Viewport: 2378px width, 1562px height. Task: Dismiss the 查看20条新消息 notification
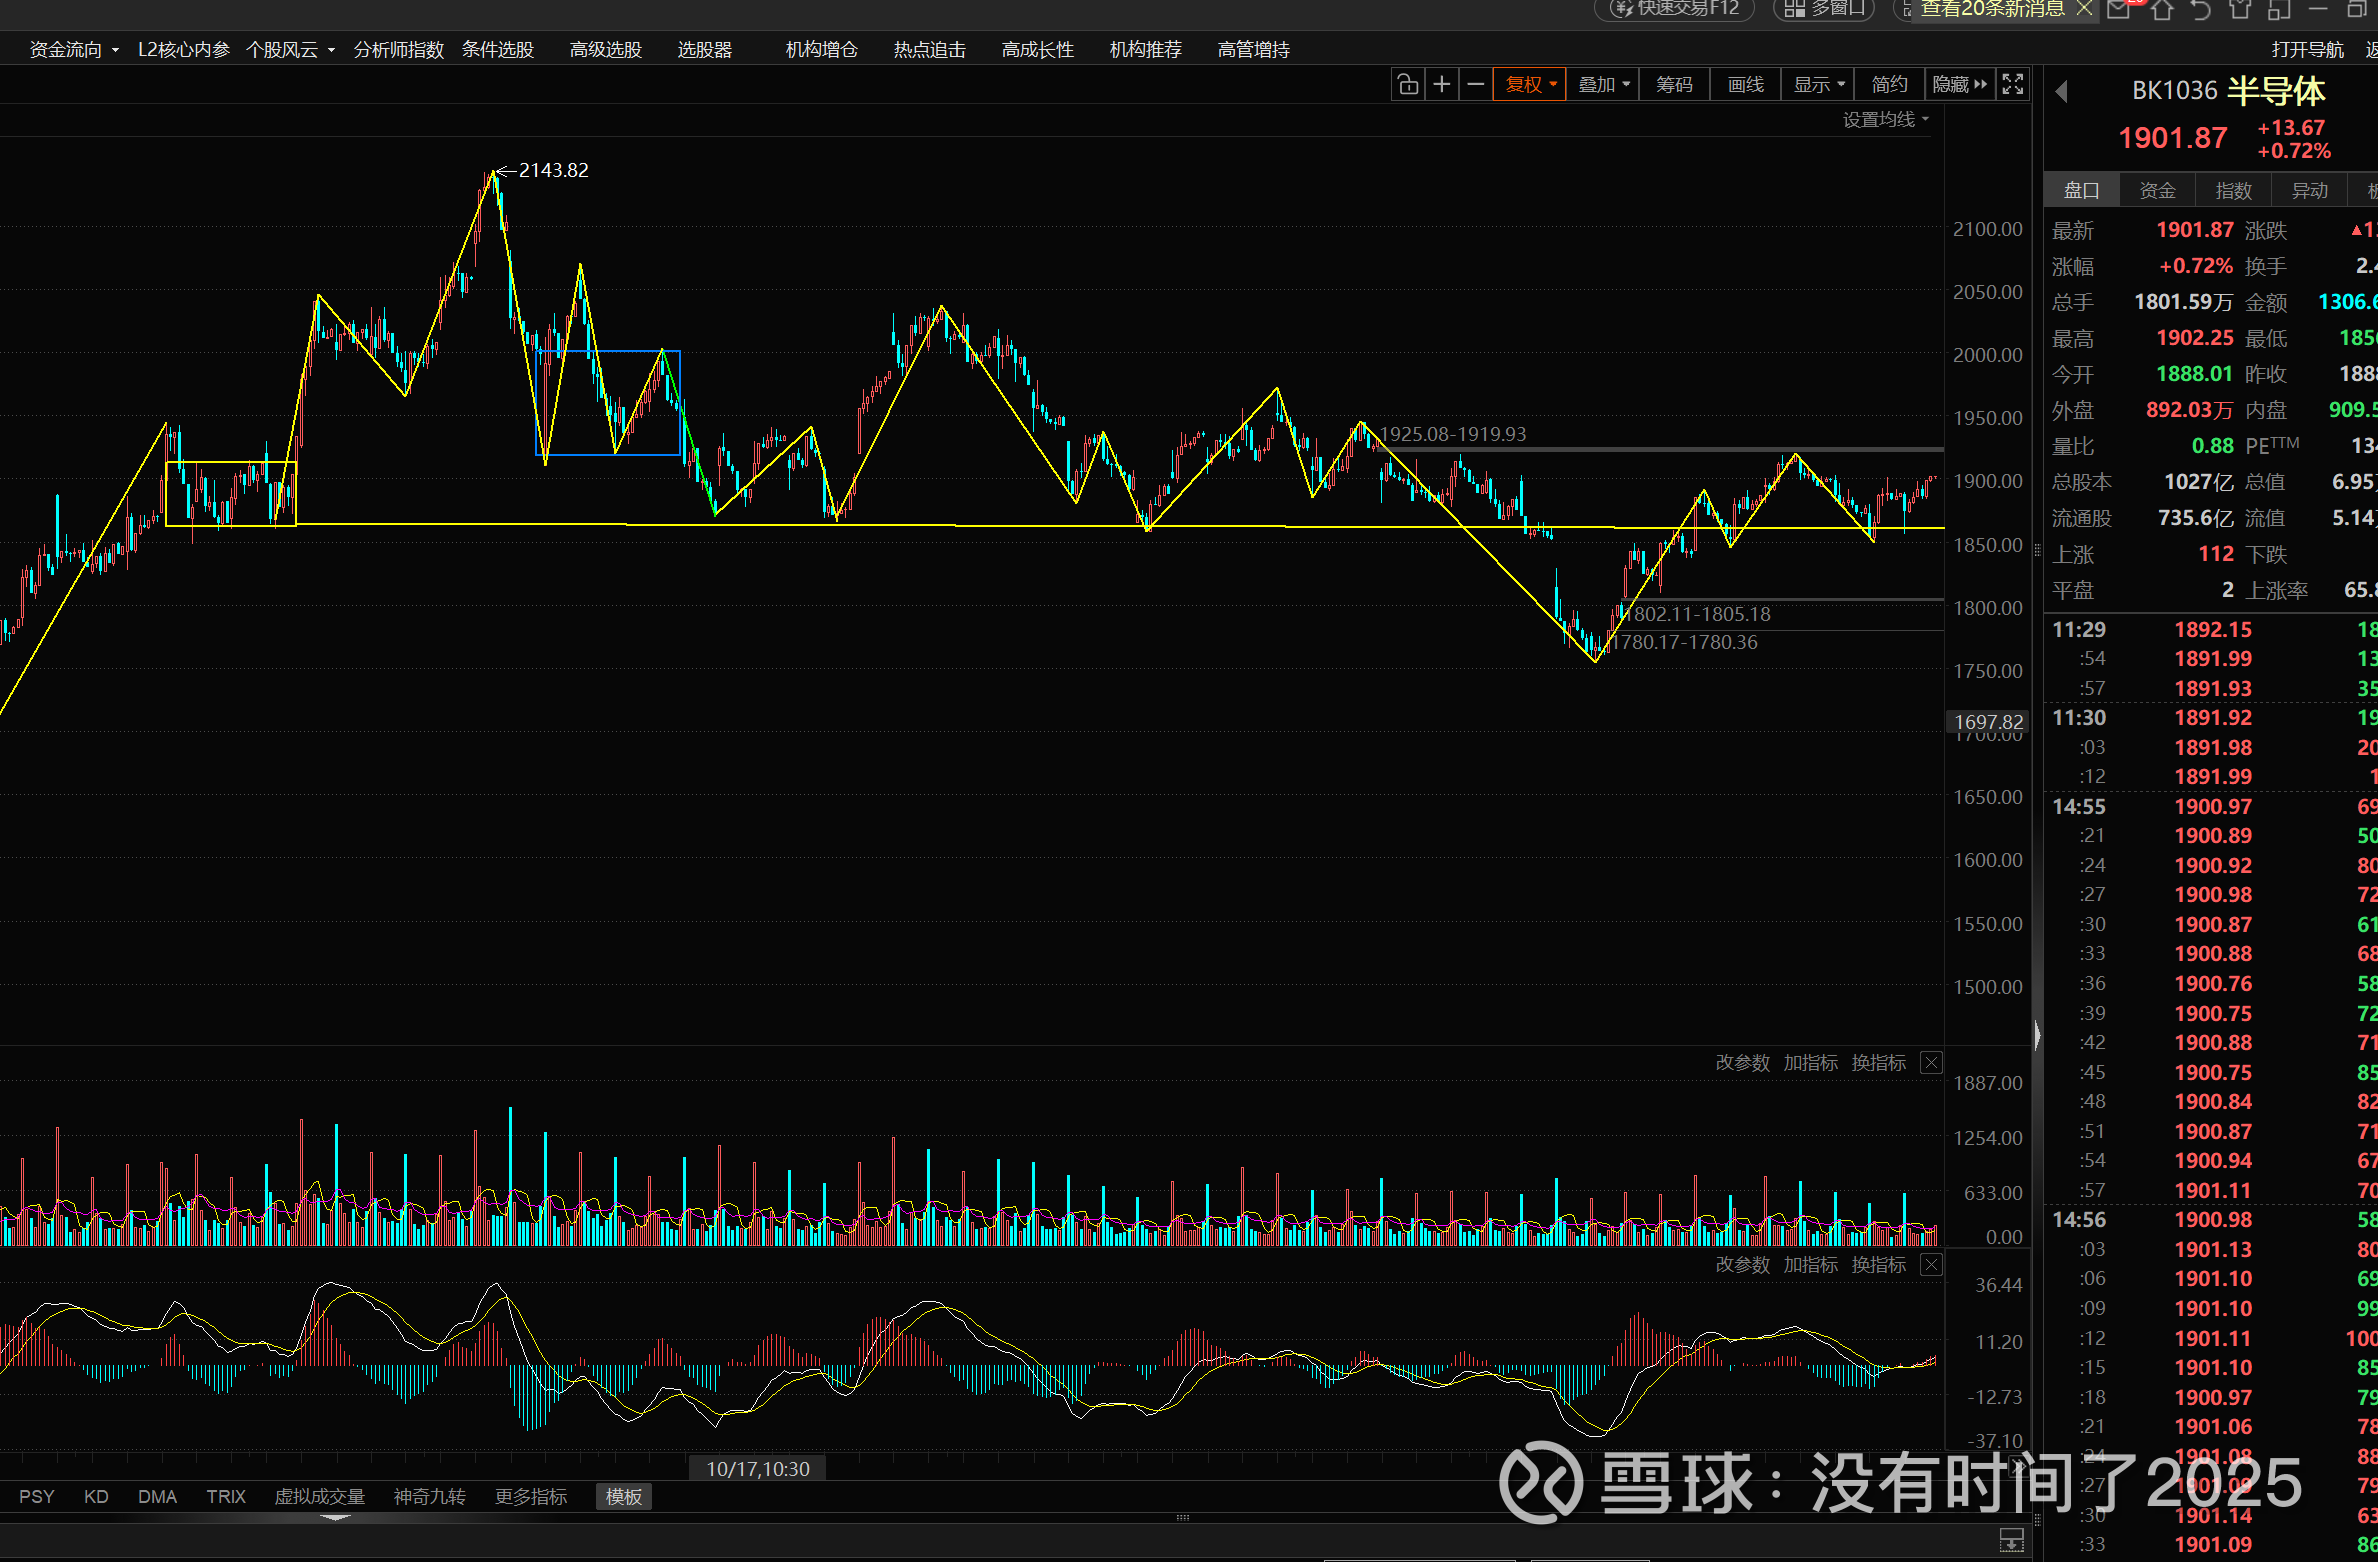point(2085,9)
